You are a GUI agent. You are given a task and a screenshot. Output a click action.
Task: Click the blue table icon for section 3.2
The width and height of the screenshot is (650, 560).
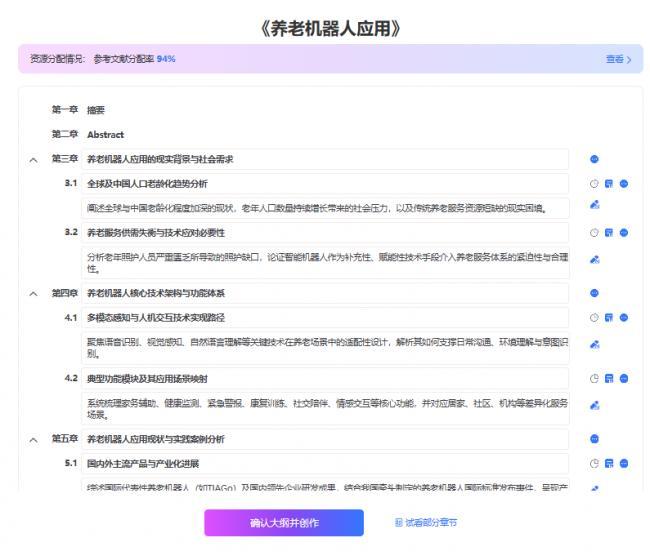pyautogui.click(x=609, y=233)
